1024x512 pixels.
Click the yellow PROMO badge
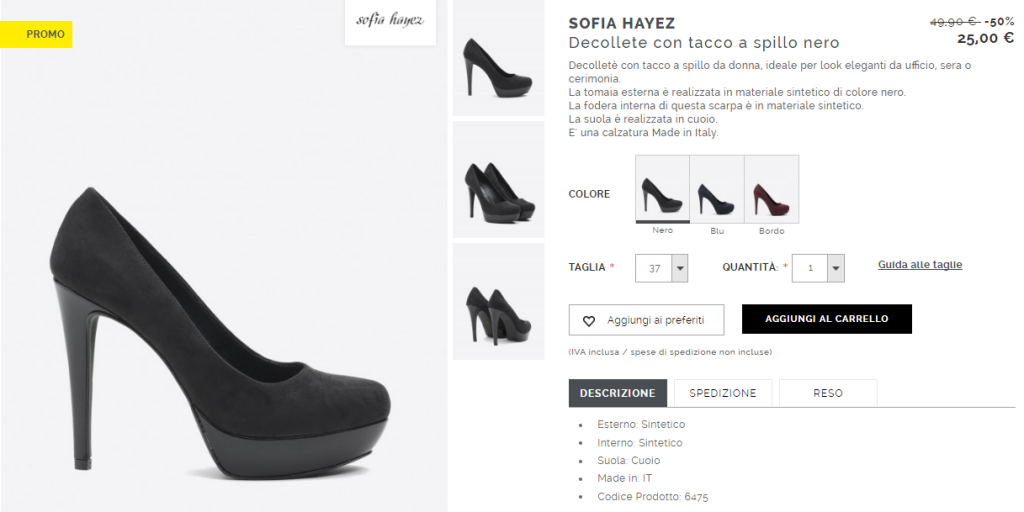(36, 35)
